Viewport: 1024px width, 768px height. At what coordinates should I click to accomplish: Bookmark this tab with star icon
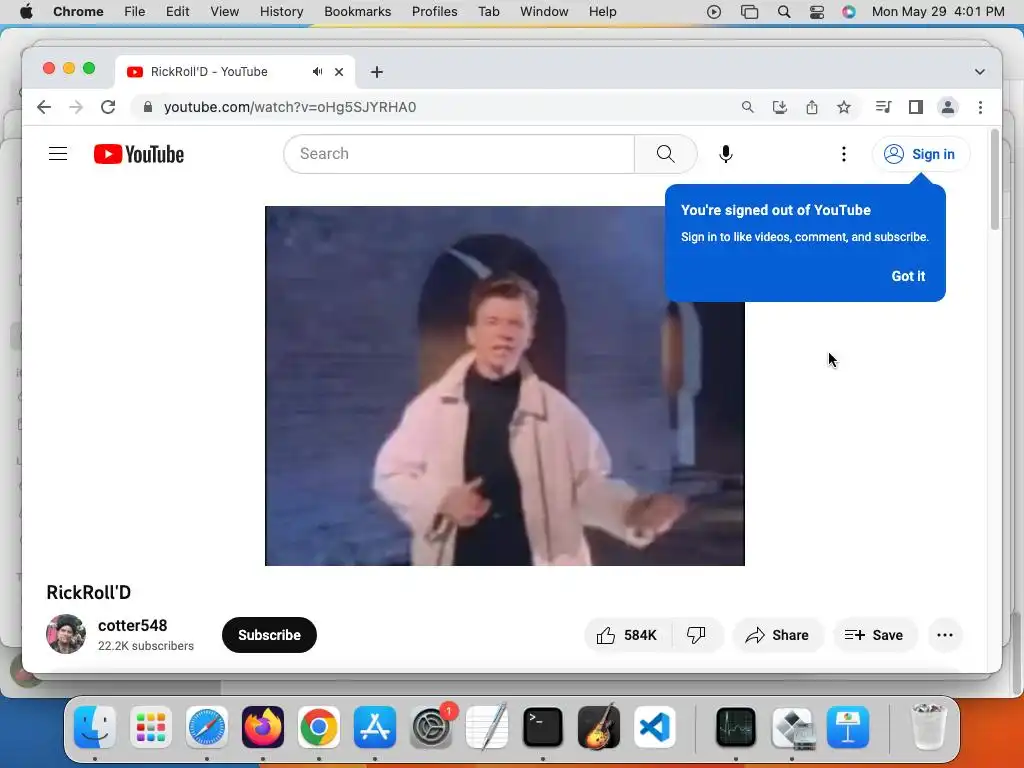[844, 107]
